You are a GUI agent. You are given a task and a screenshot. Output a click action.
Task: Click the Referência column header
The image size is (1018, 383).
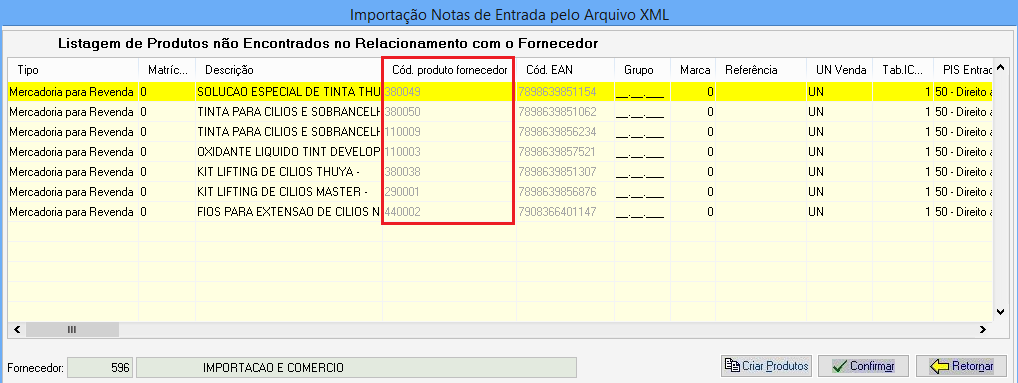[762, 69]
